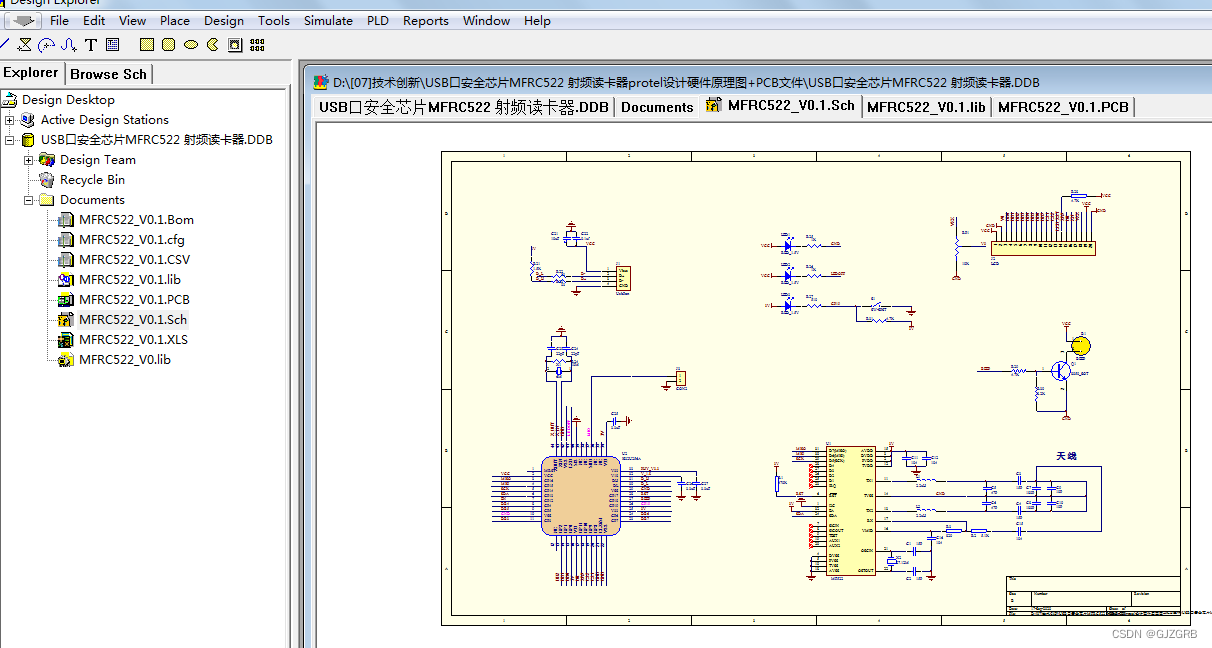Select the Text annotation tool
Viewport: 1212px width, 648px height.
90,44
